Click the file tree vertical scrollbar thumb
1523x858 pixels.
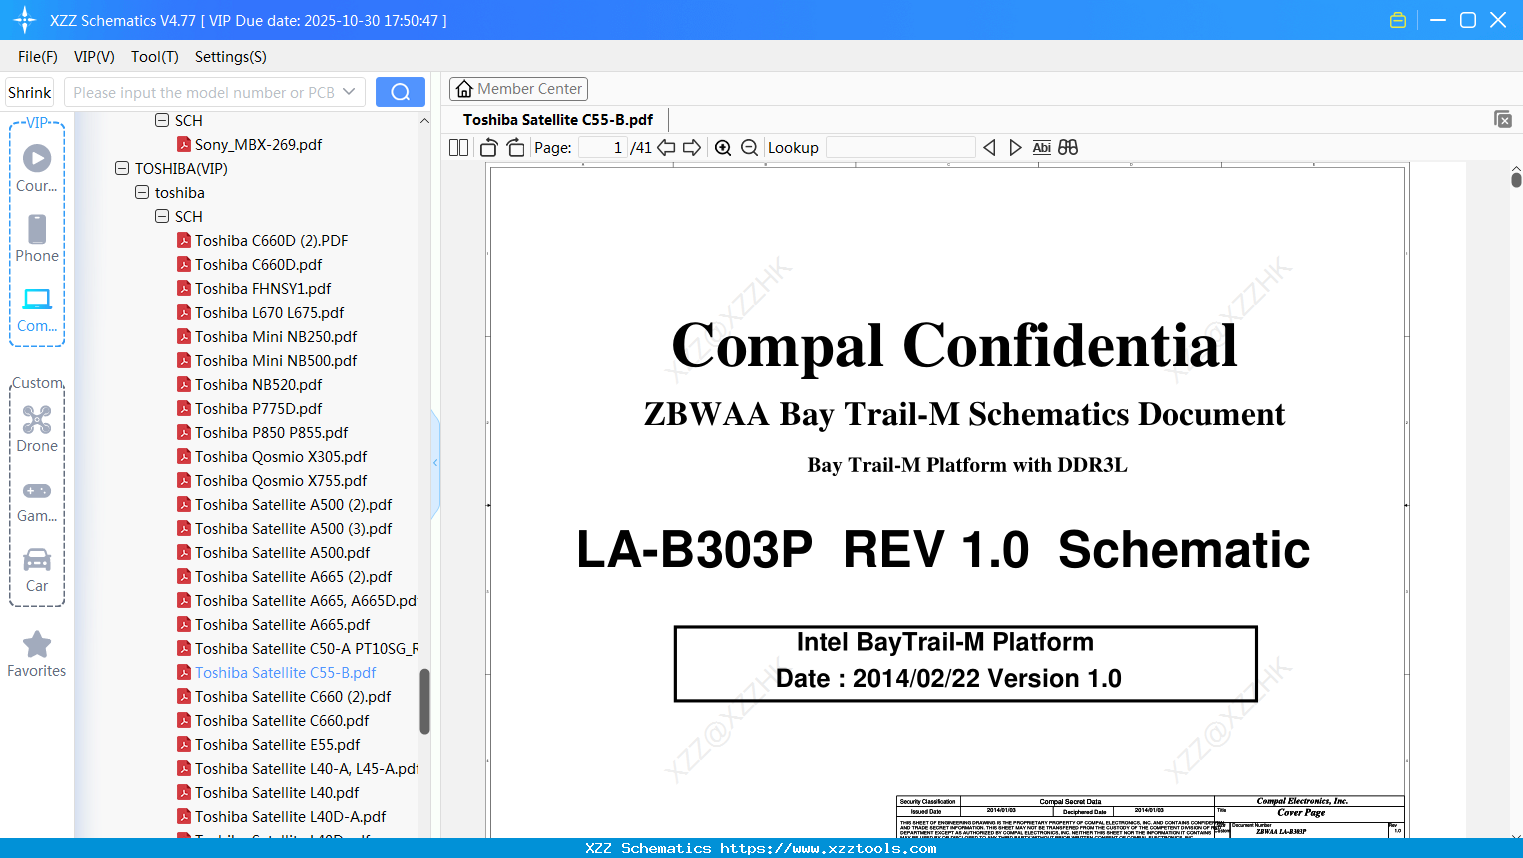424,702
